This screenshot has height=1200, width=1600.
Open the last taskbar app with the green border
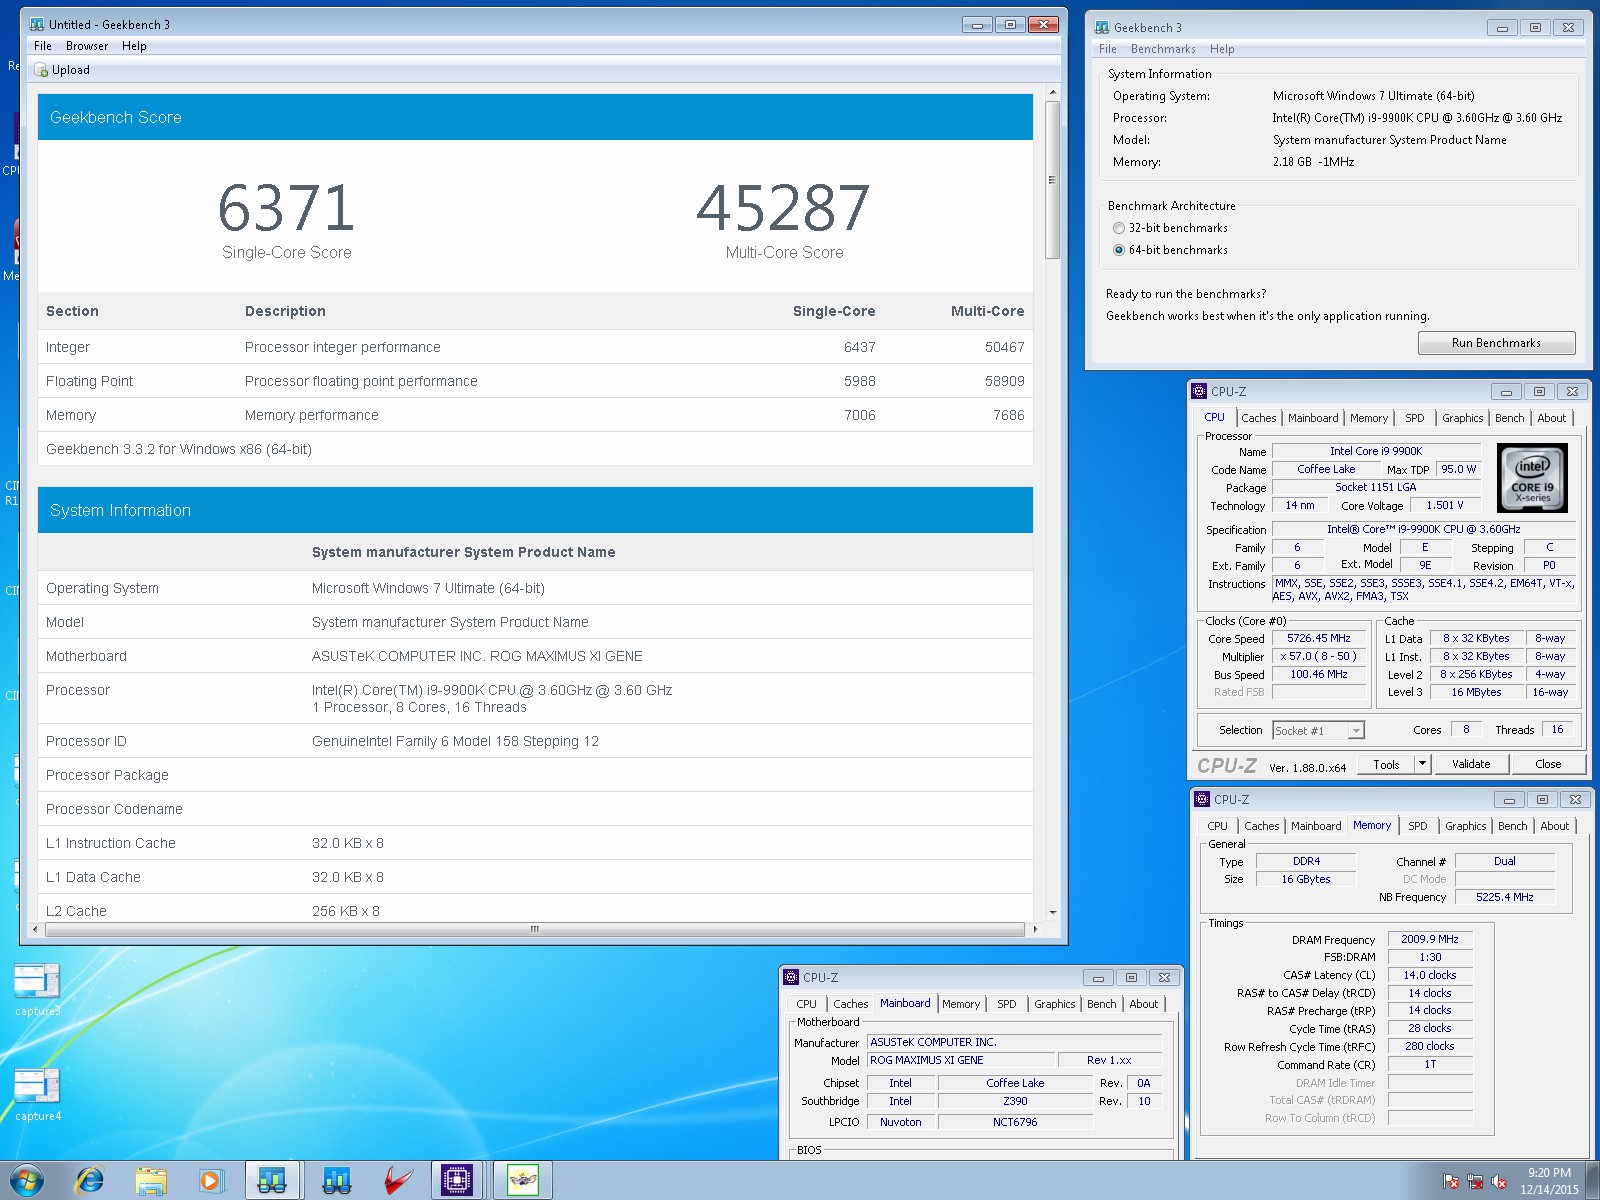[x=523, y=1181]
